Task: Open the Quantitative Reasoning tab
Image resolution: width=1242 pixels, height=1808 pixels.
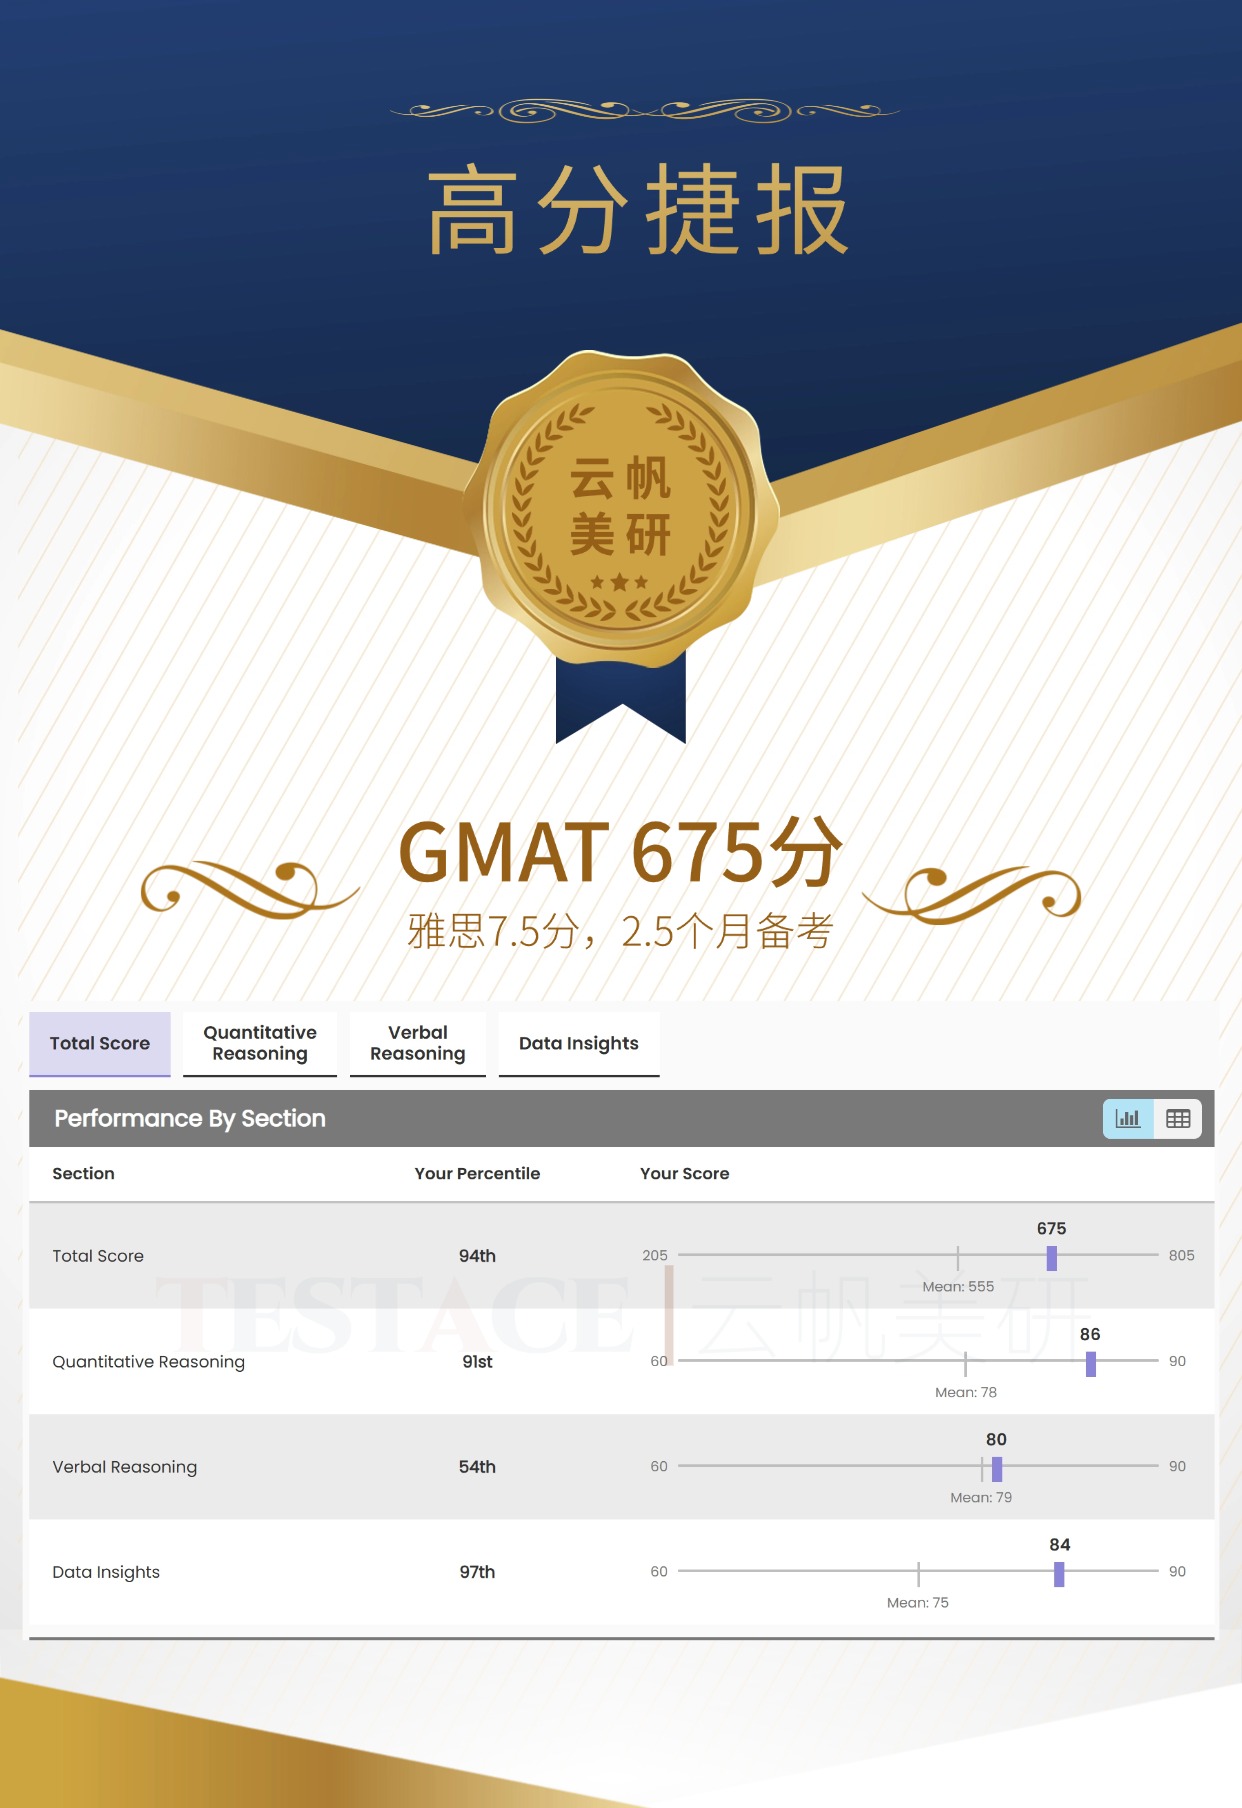Action: 260,1043
